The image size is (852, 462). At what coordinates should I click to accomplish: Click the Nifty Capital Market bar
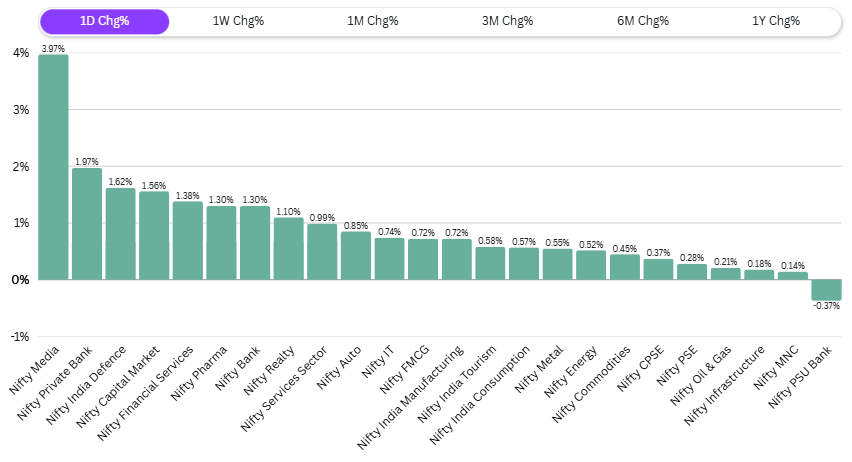(x=154, y=236)
